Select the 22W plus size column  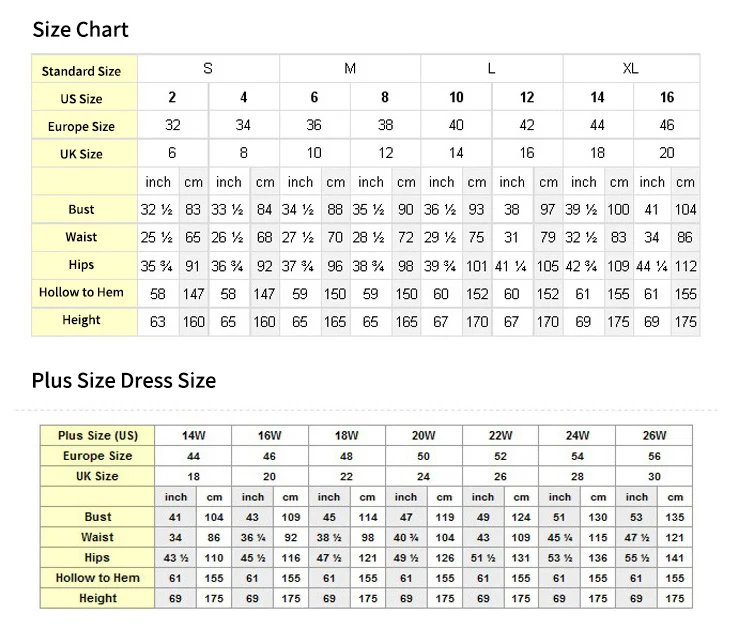click(x=501, y=436)
